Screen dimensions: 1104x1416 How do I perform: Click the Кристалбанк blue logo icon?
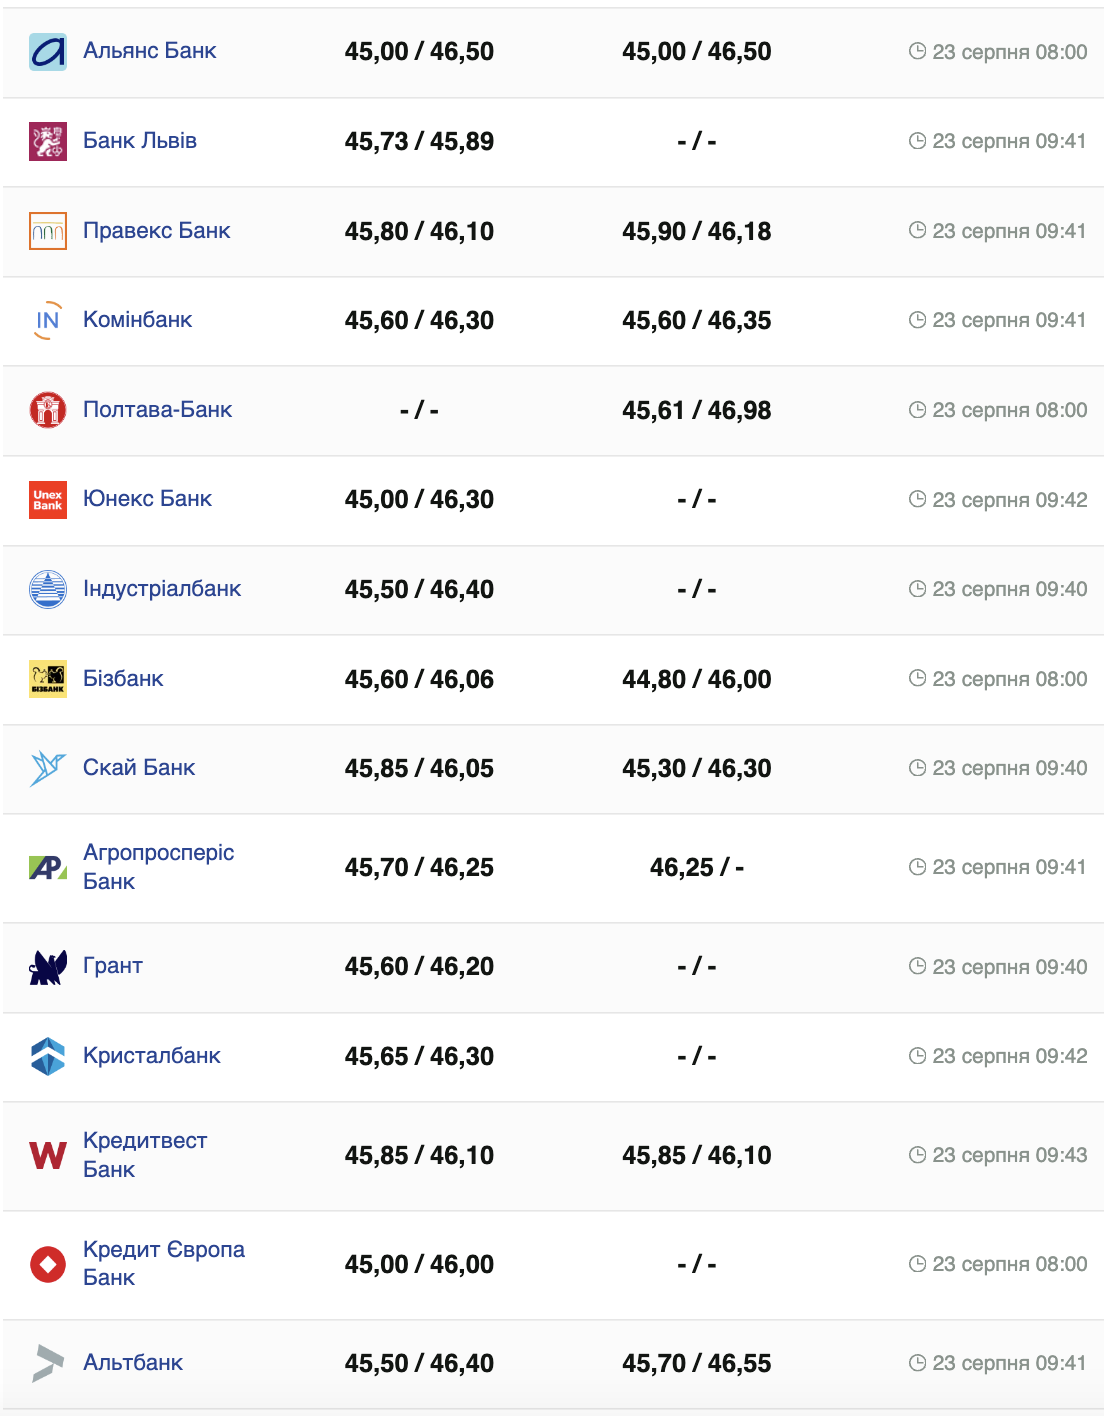pyautogui.click(x=48, y=1056)
